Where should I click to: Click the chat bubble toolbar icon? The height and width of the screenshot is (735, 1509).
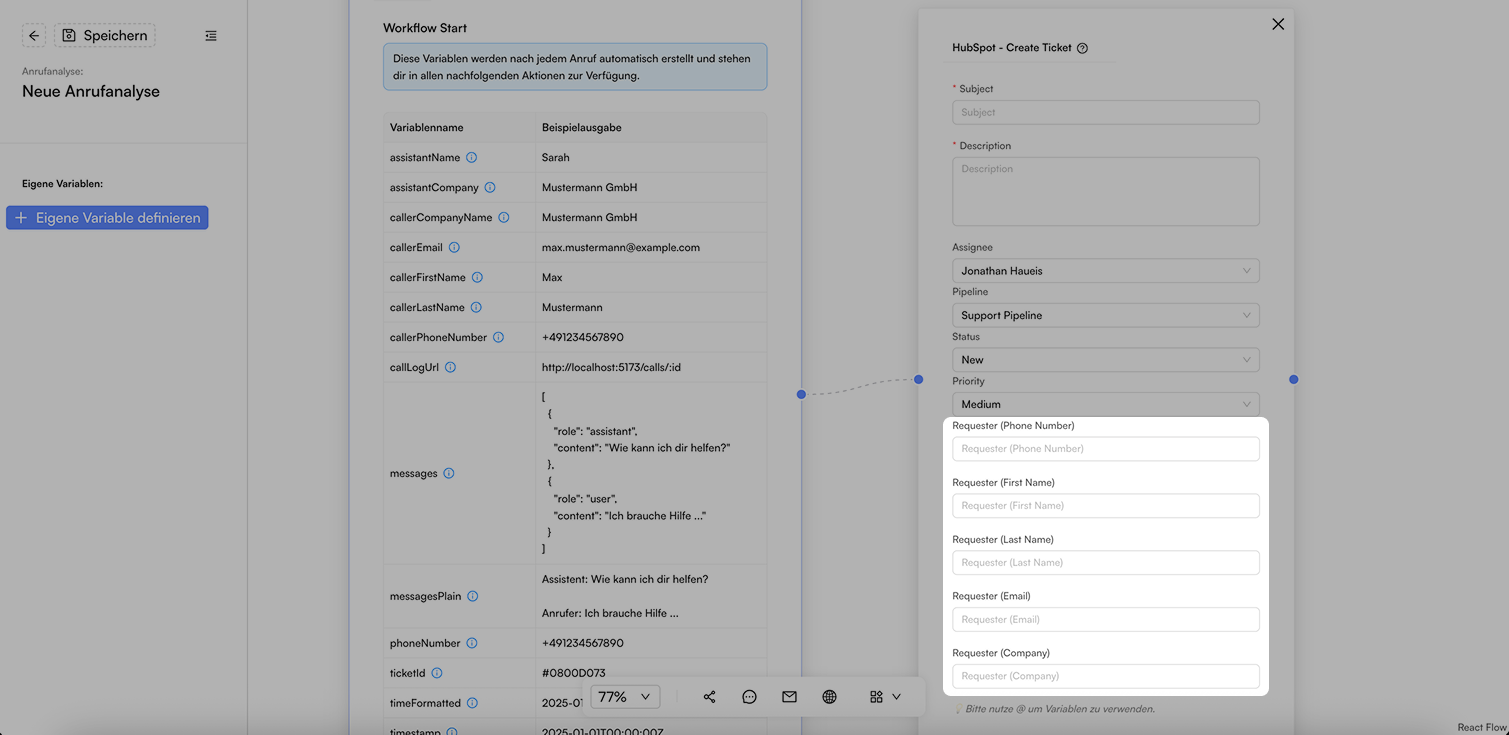(x=749, y=697)
